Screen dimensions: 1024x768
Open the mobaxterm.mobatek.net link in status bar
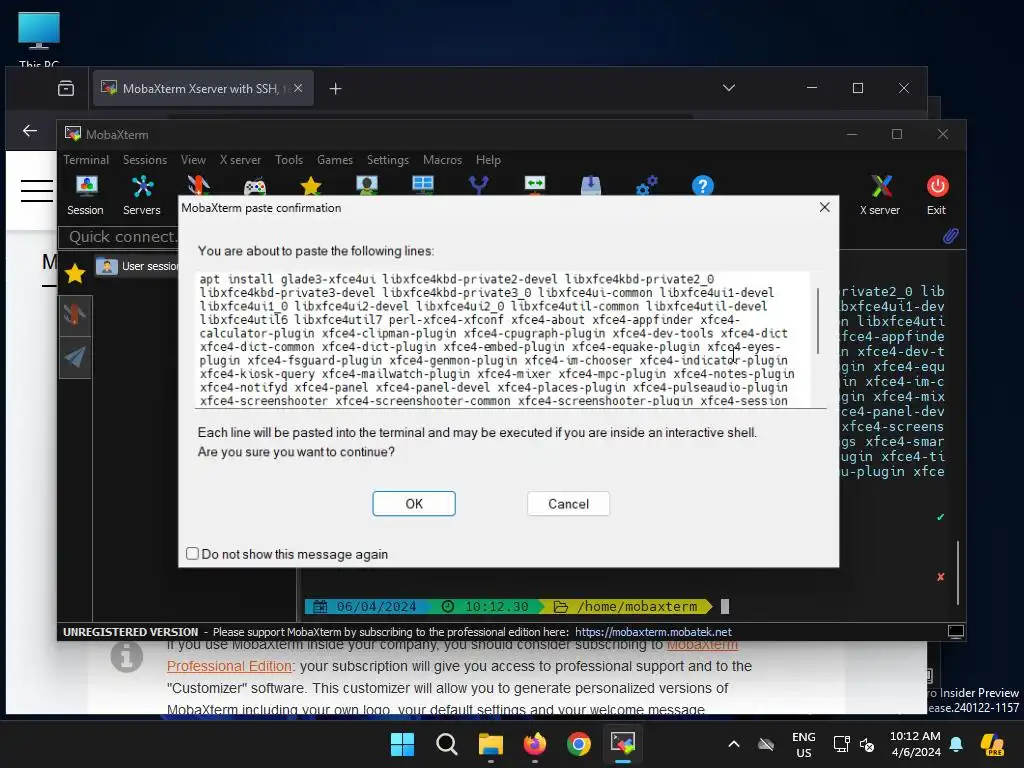pos(653,632)
